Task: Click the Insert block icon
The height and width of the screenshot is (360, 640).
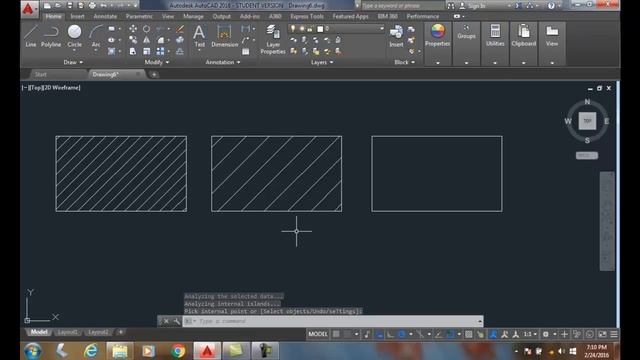Action: pyautogui.click(x=396, y=36)
